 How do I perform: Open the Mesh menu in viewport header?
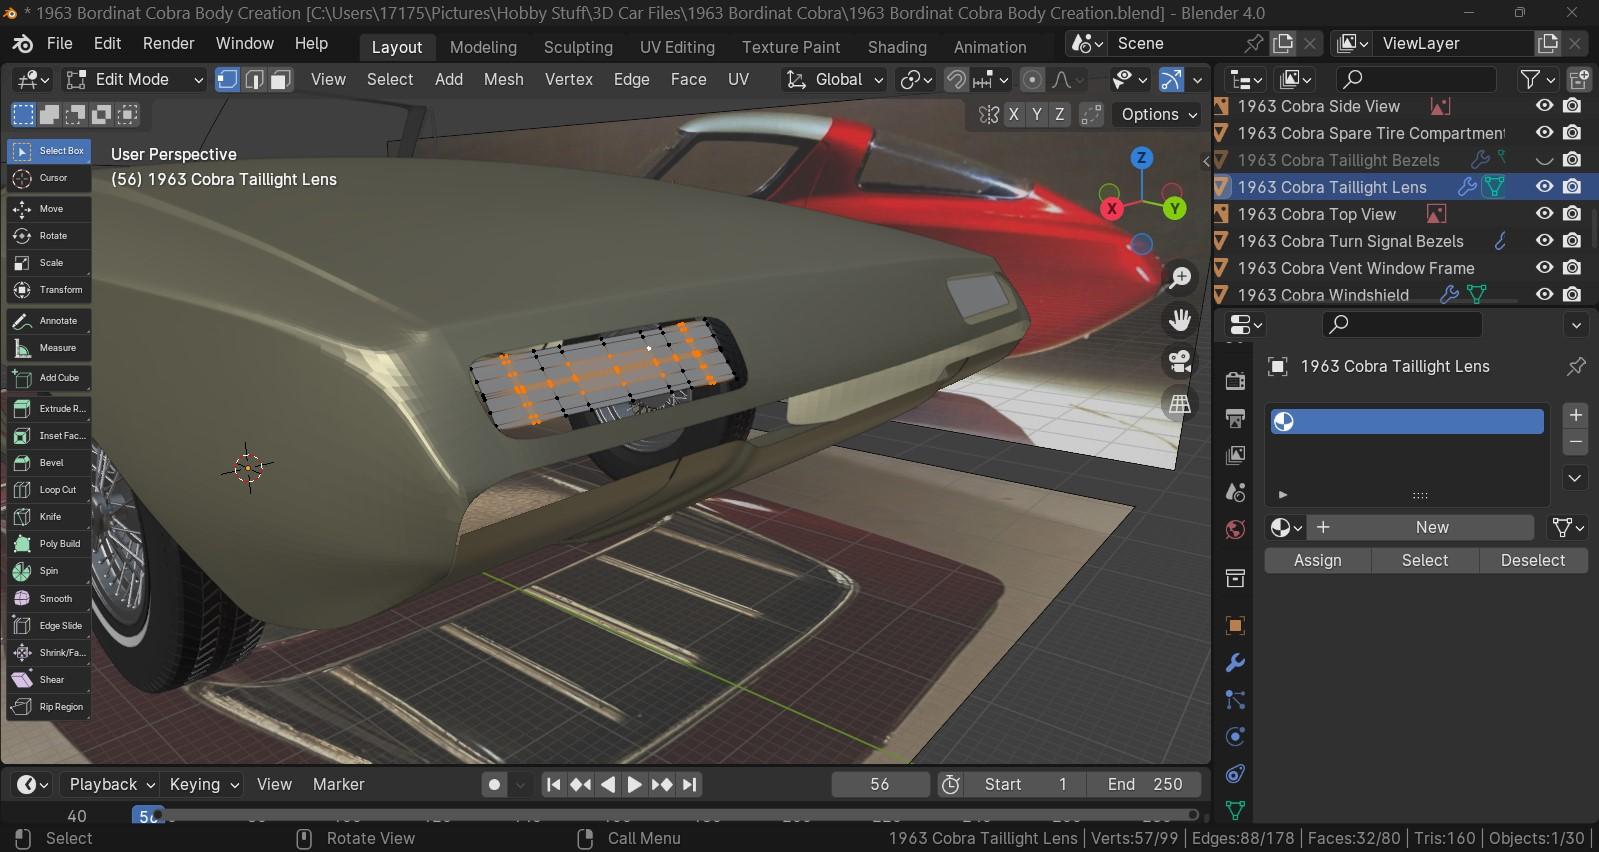[503, 79]
